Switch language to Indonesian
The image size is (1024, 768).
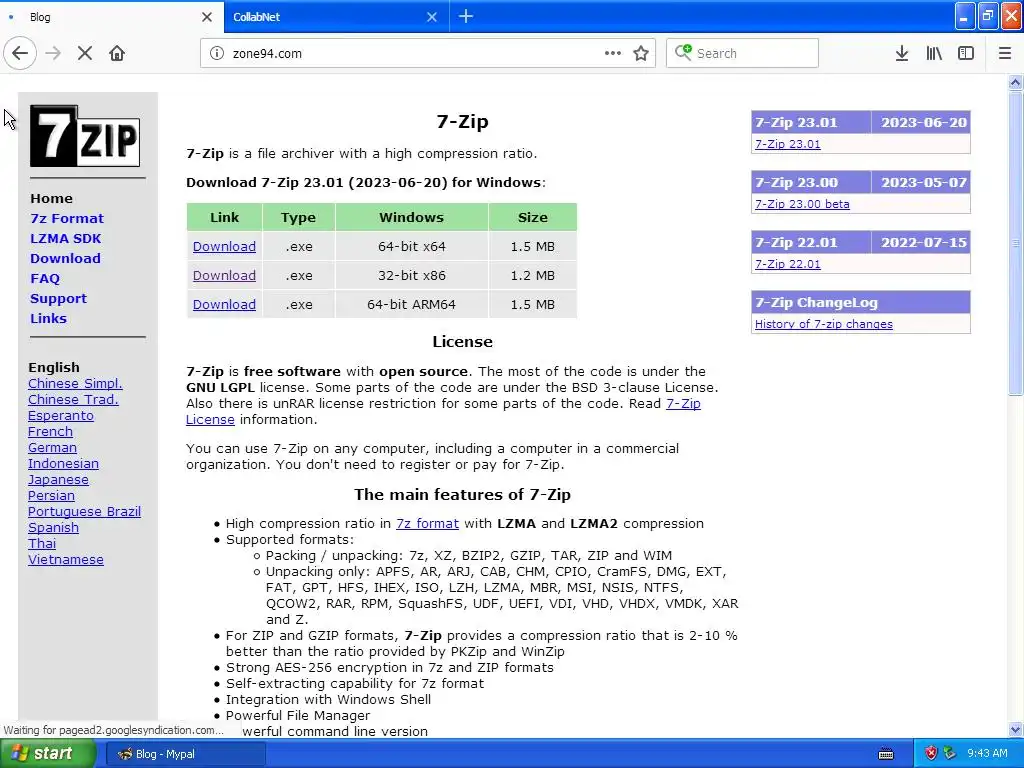[x=63, y=464]
